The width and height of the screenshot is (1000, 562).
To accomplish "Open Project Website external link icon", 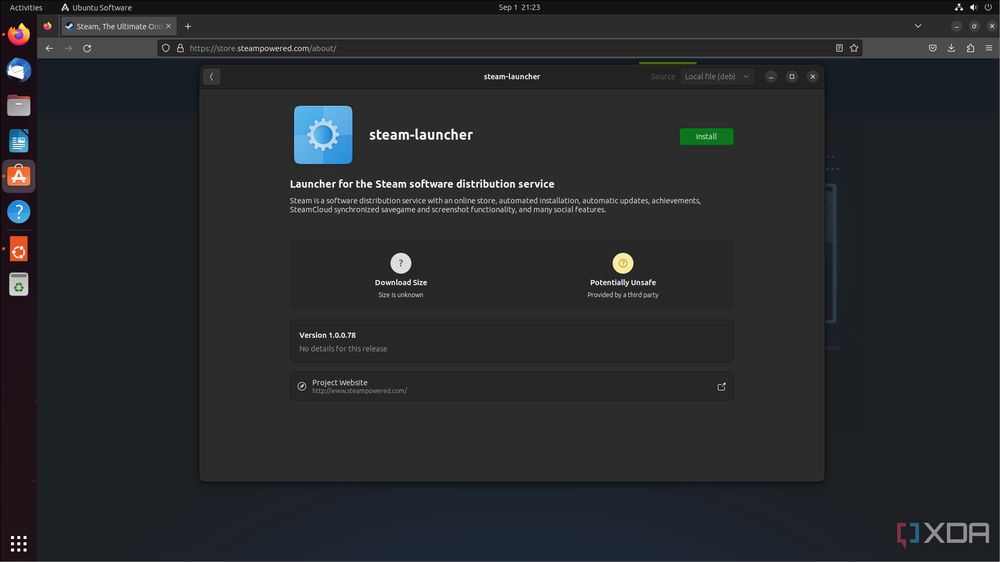I will click(721, 387).
